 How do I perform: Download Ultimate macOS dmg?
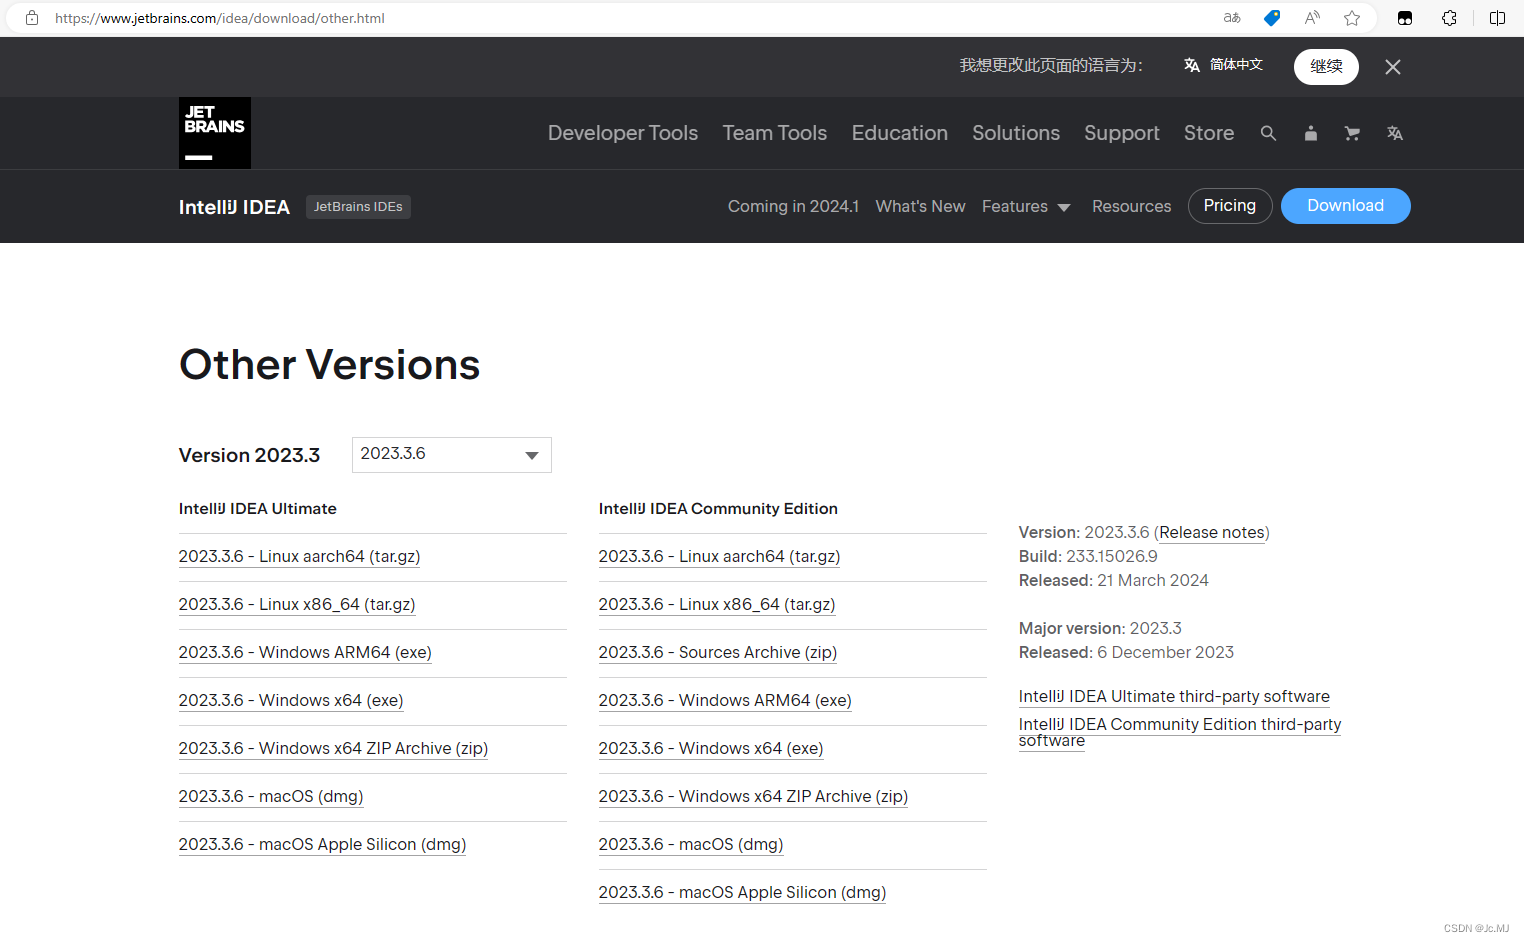(271, 797)
